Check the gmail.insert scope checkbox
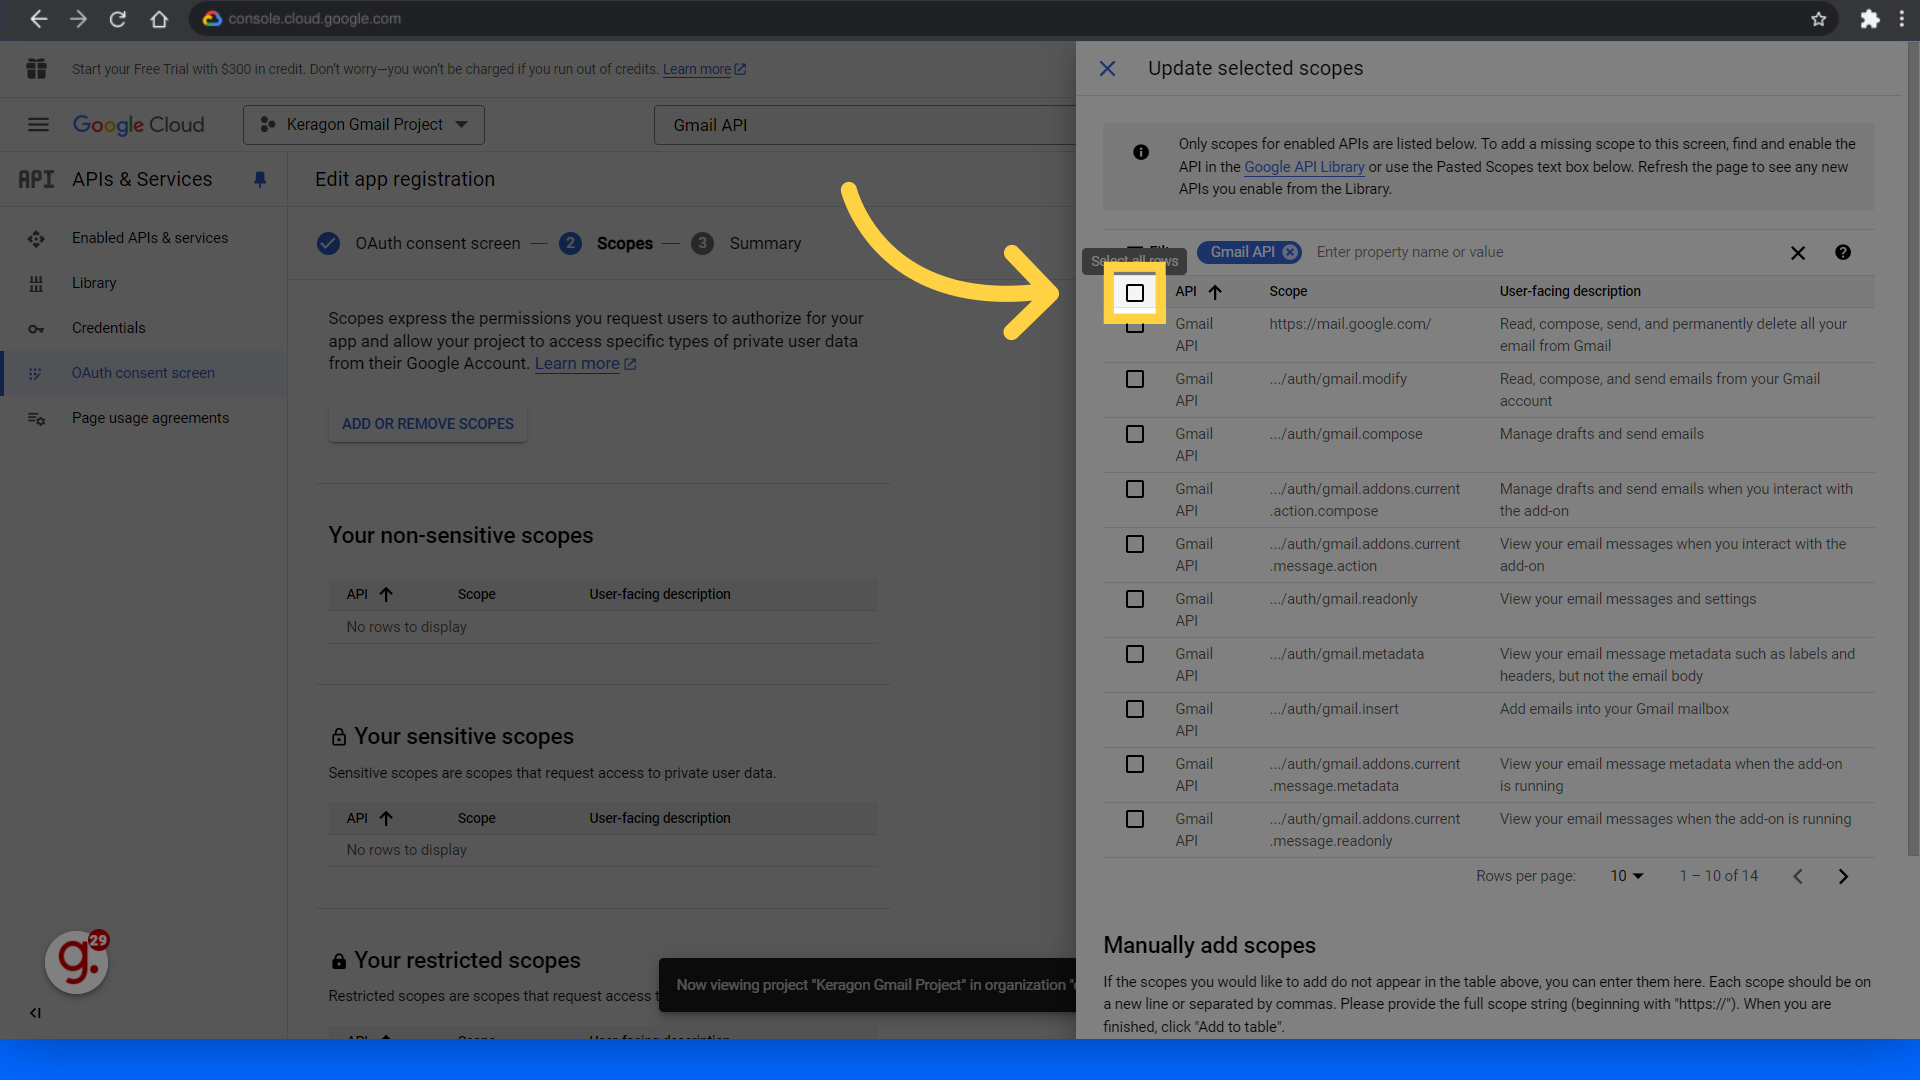Viewport: 1920px width, 1080px height. click(x=1135, y=709)
